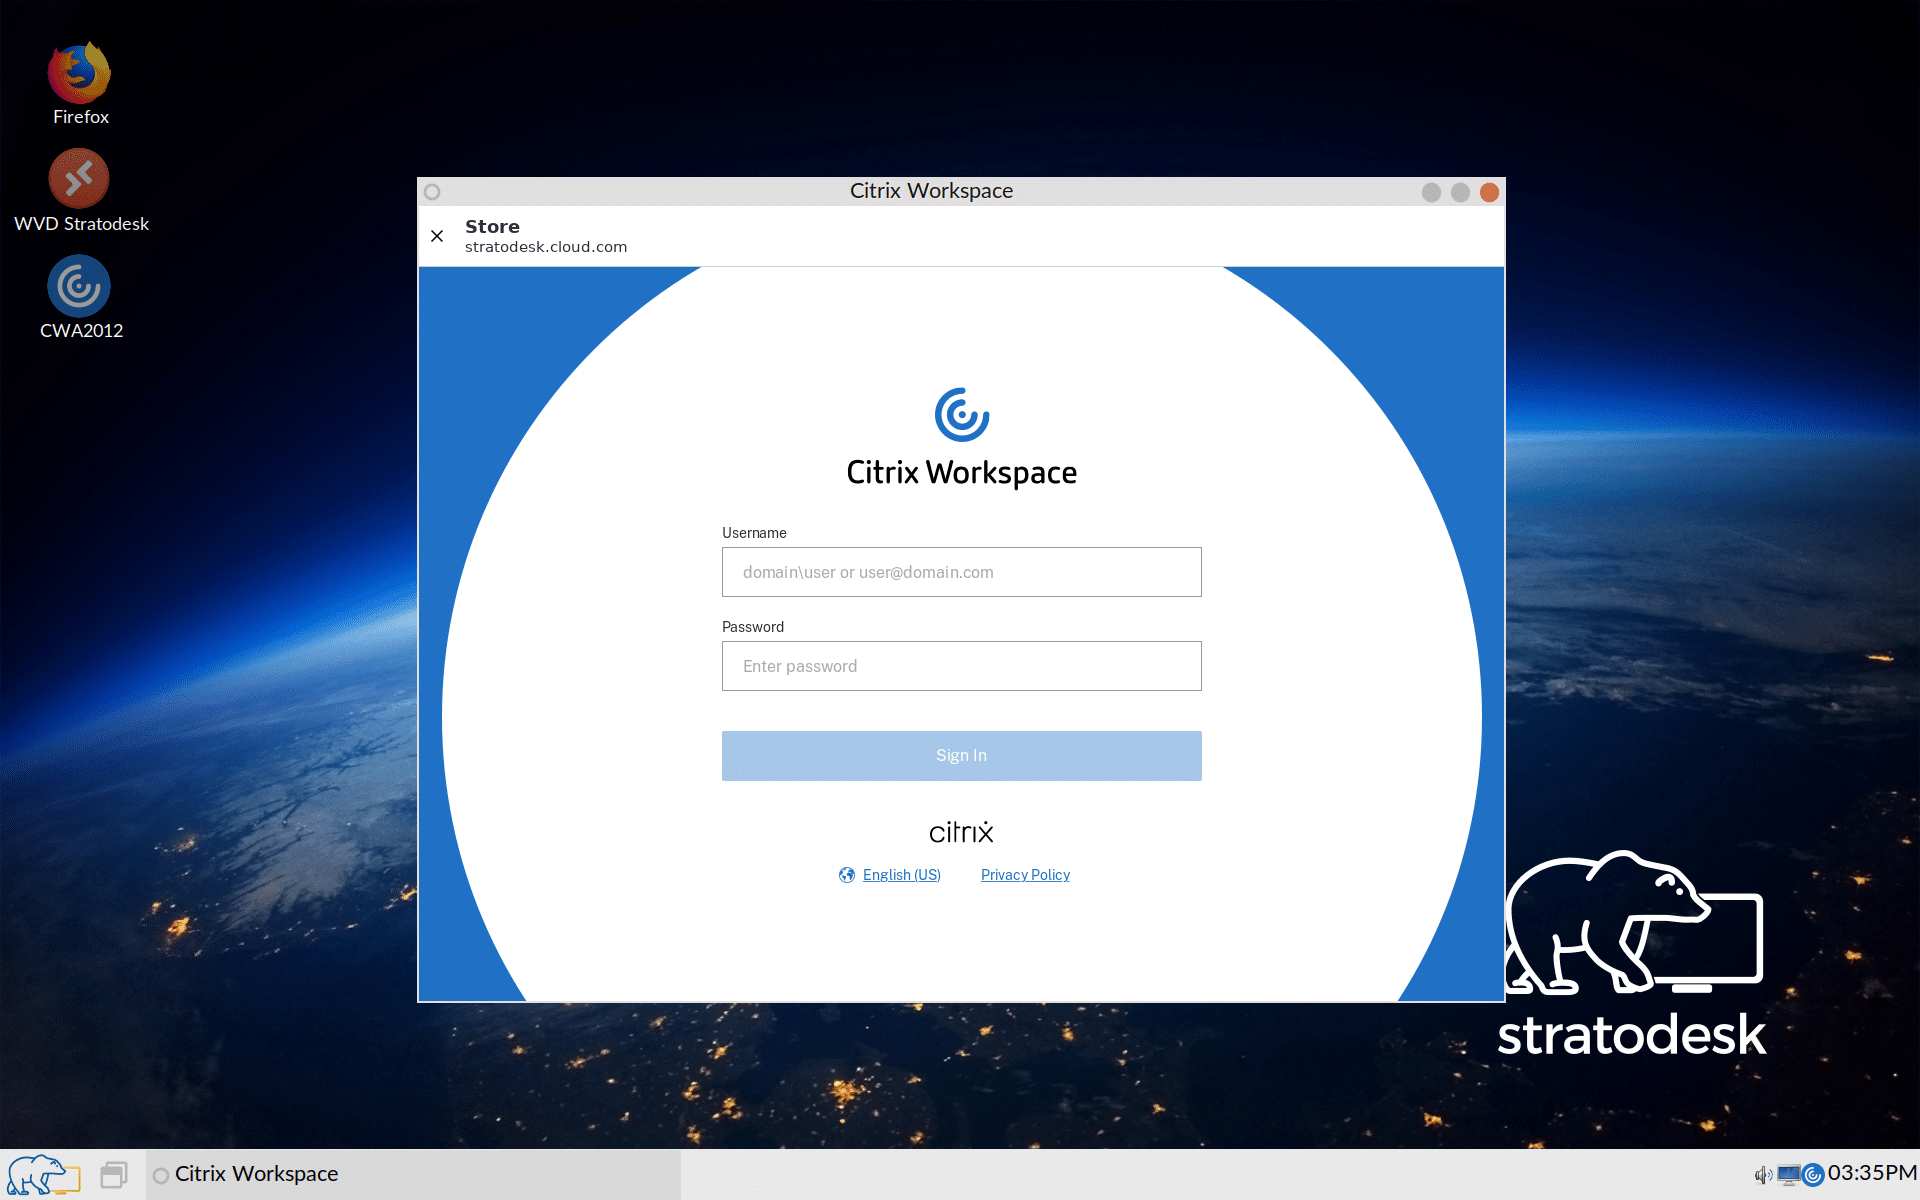Maximize the Citrix Workspace window
The image size is (1920, 1200).
tap(1460, 192)
